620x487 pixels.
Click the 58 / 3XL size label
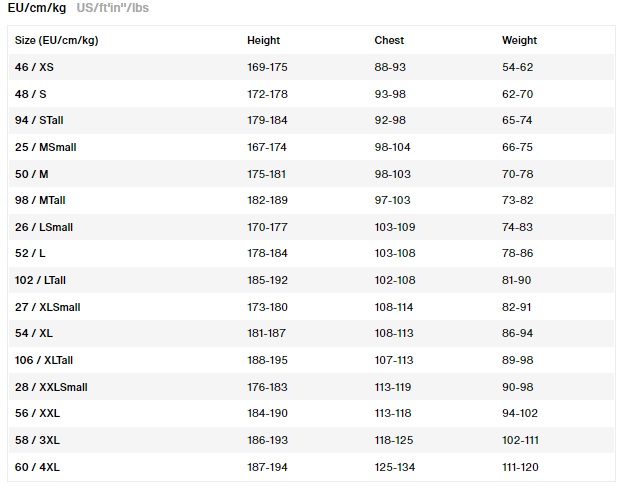click(x=38, y=440)
